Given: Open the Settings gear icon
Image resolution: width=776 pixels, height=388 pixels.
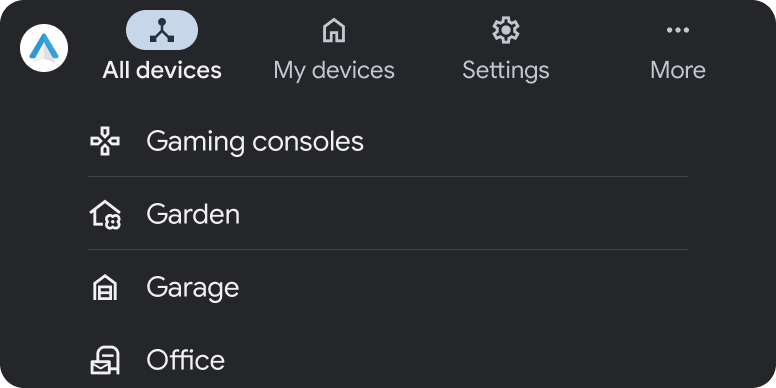Looking at the screenshot, I should [506, 30].
